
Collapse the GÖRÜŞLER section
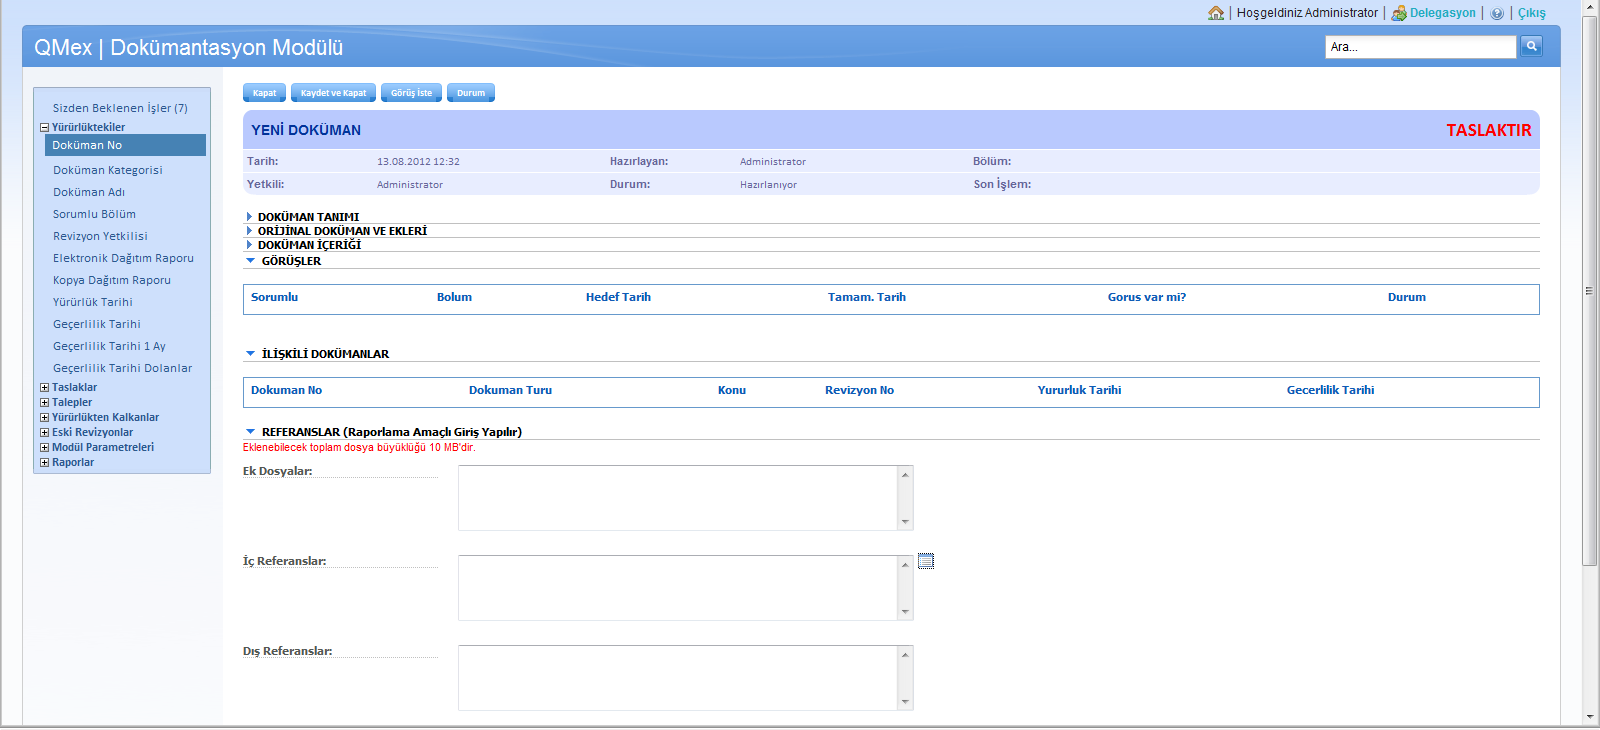tap(251, 261)
